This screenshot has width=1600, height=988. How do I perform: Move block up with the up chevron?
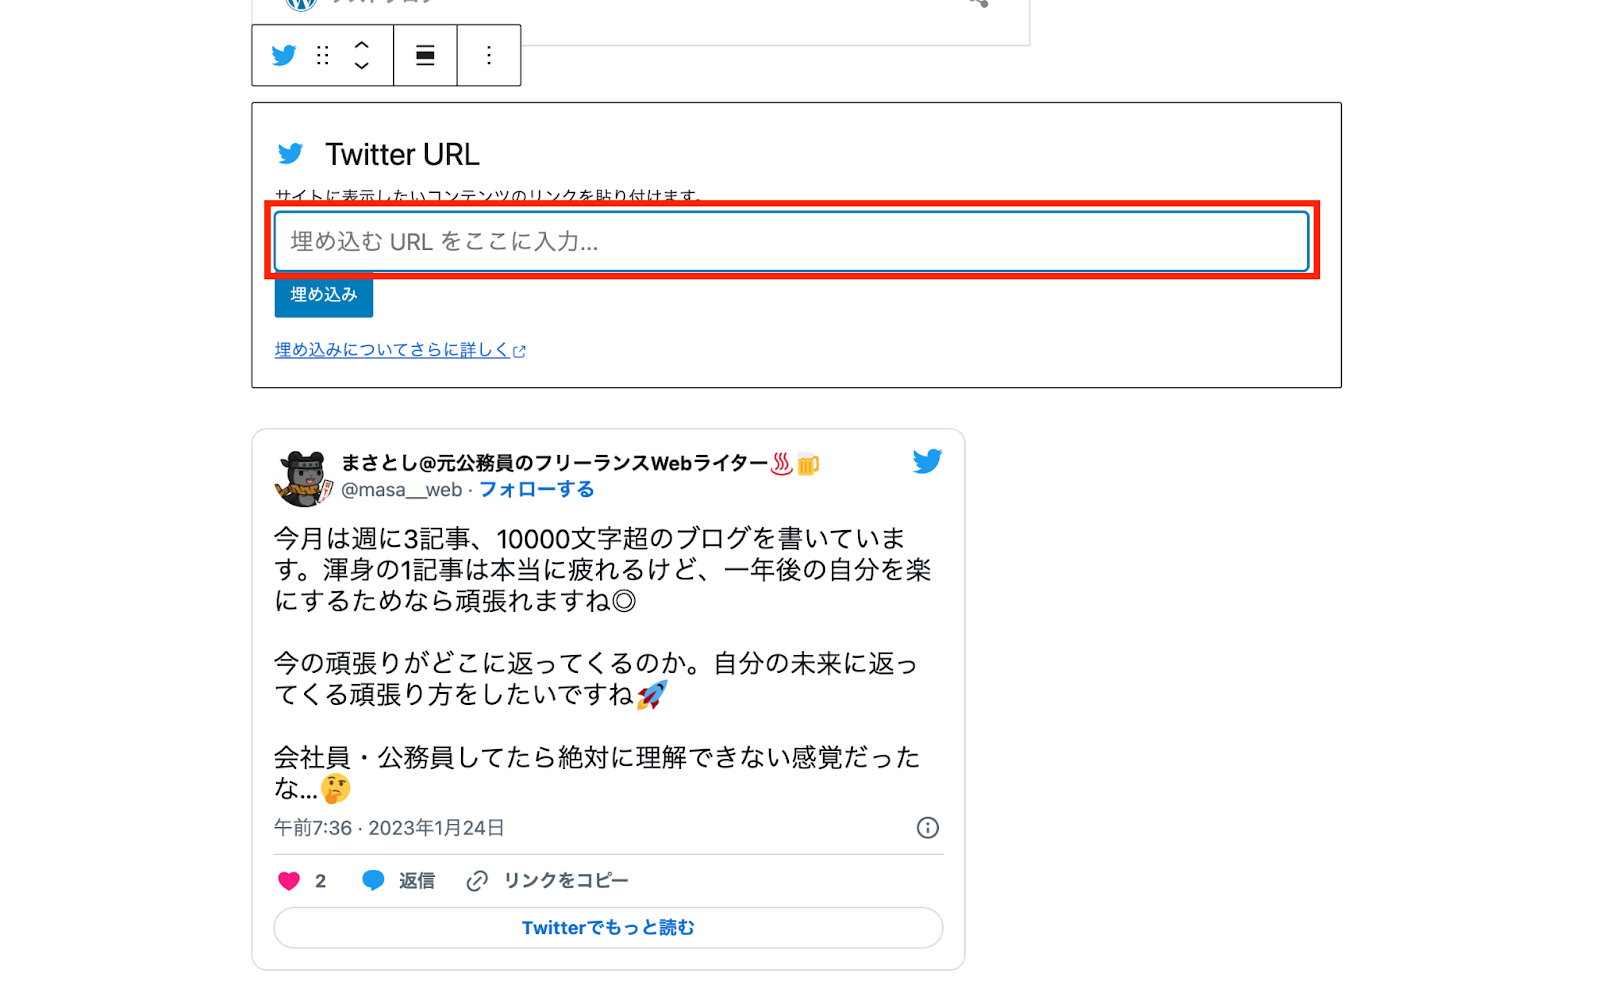point(362,45)
